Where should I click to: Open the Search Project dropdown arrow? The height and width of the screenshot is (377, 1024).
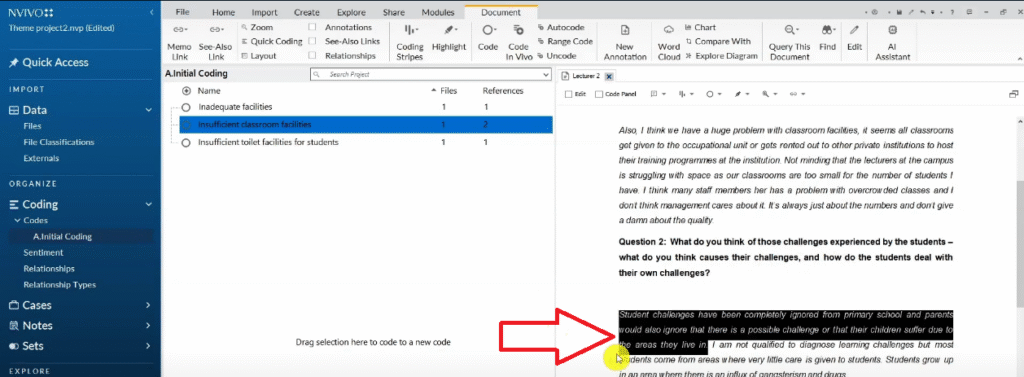tap(546, 75)
